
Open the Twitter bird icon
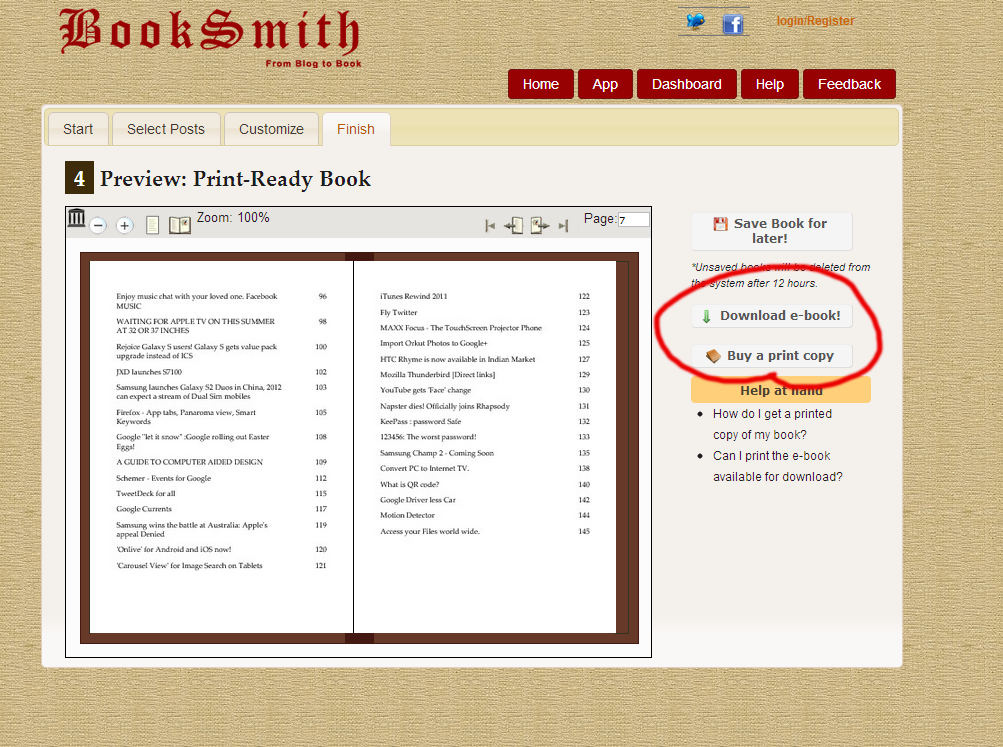click(x=695, y=22)
